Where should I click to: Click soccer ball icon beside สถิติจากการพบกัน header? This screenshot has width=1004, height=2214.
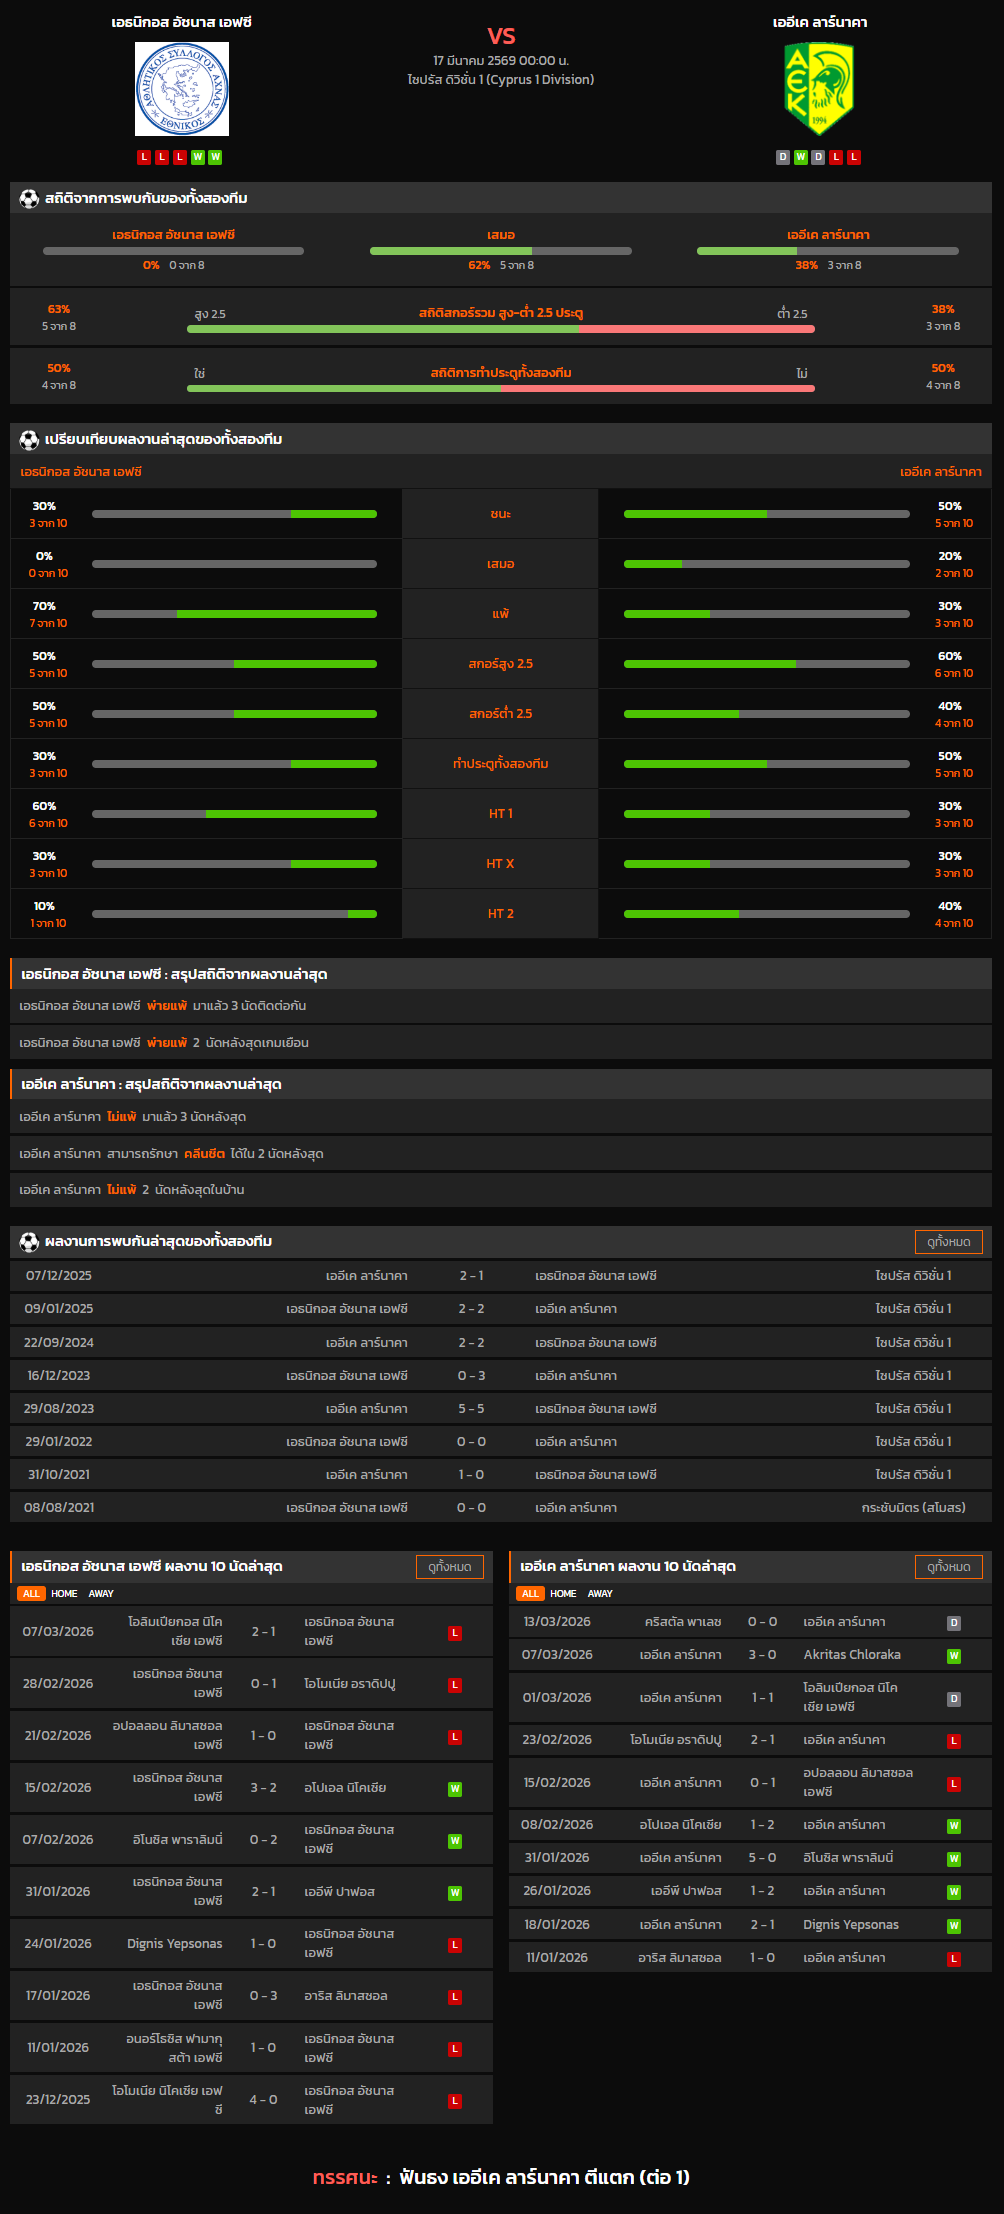[29, 199]
